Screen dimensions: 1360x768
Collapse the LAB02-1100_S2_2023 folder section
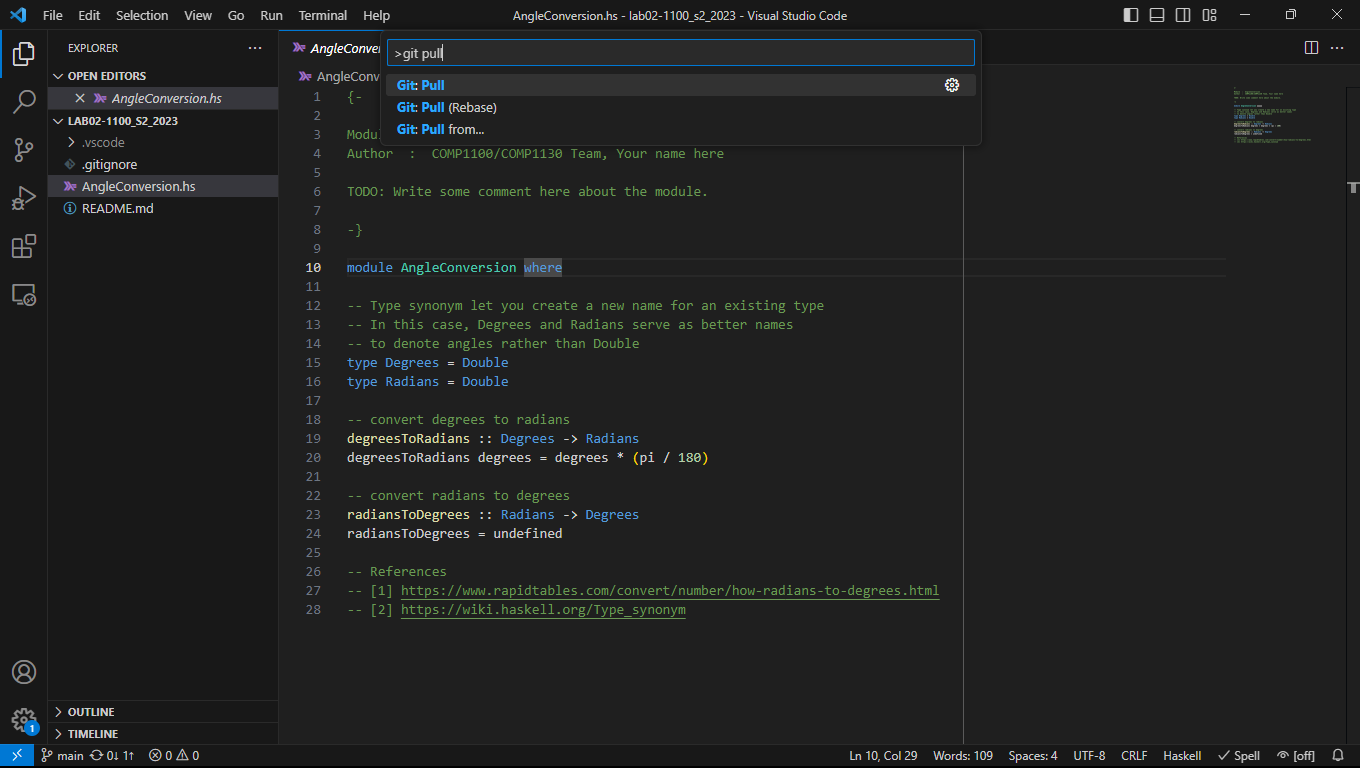pyautogui.click(x=163, y=121)
